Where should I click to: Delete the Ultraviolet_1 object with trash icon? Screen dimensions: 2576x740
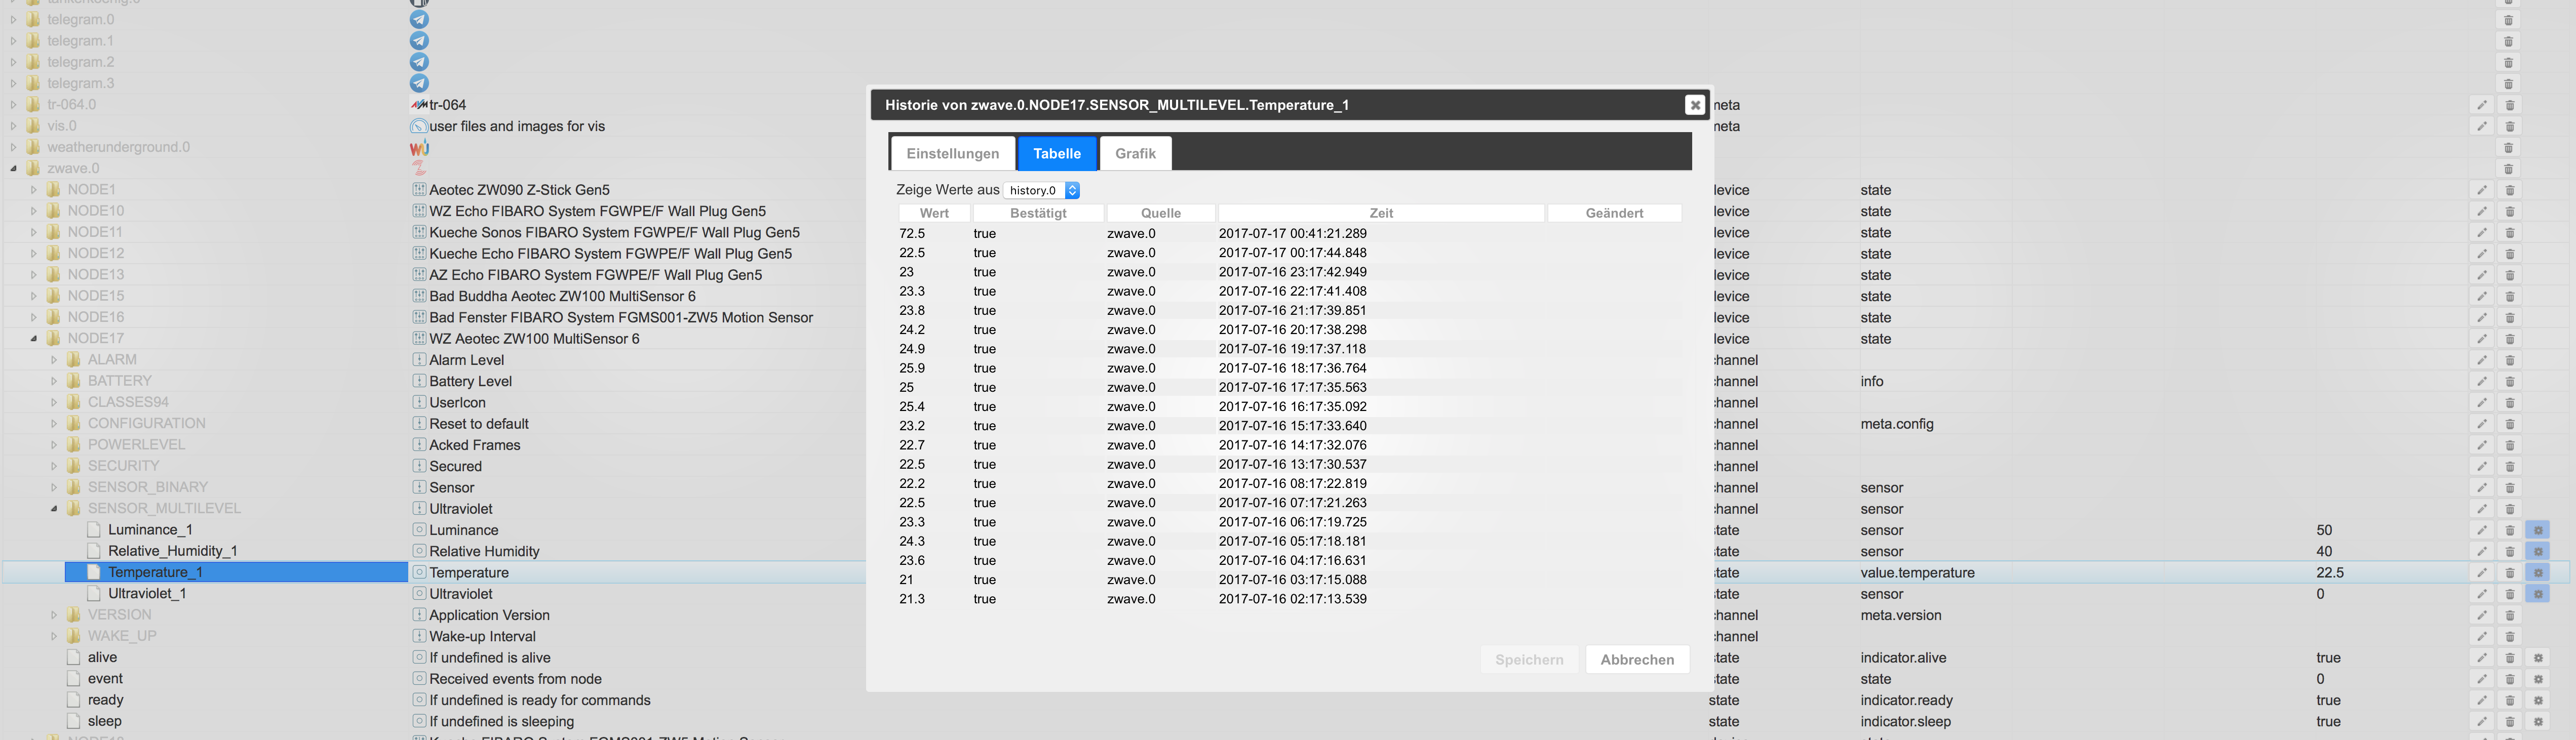[x=2509, y=594]
